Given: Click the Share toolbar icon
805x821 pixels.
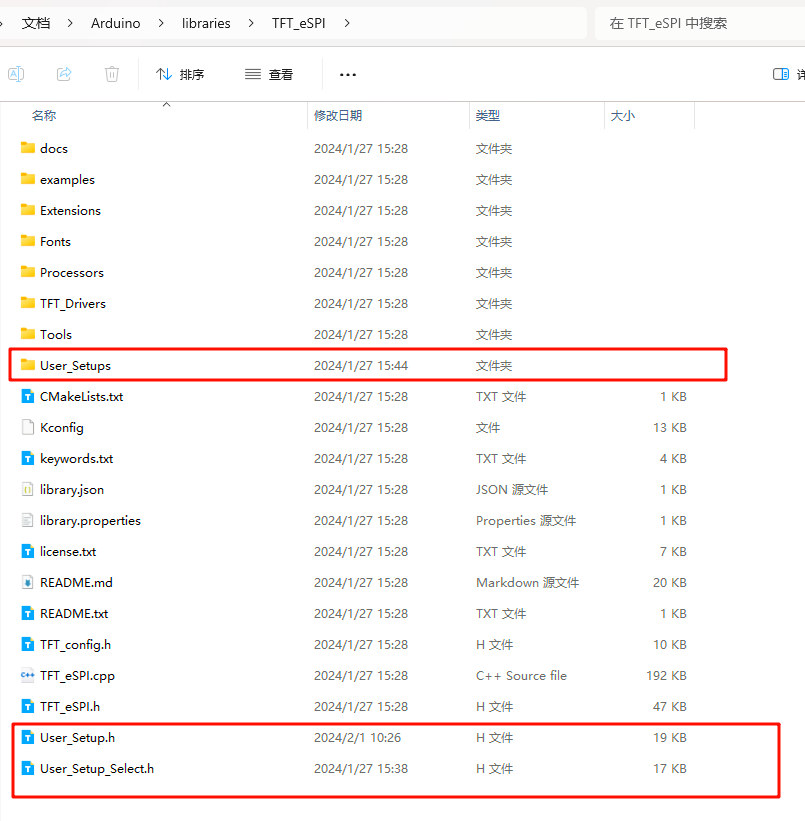Looking at the screenshot, I should 64,74.
